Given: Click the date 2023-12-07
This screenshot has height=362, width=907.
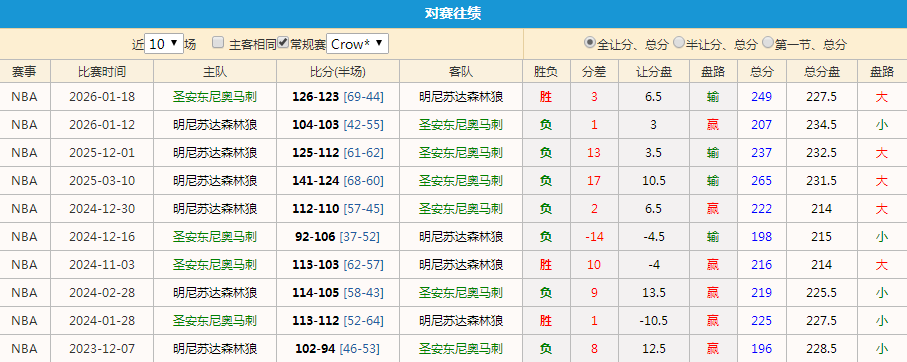Looking at the screenshot, I should click(102, 349).
